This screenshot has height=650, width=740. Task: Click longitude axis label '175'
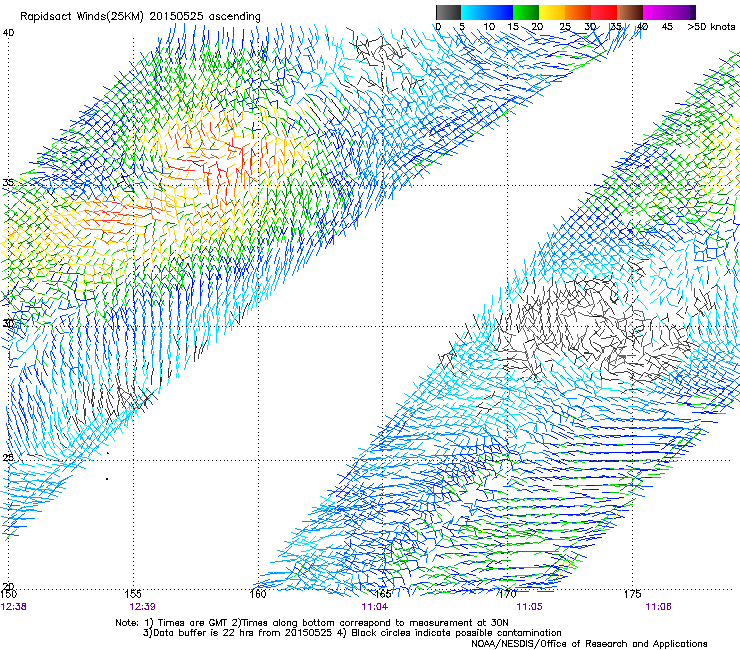pos(632,594)
